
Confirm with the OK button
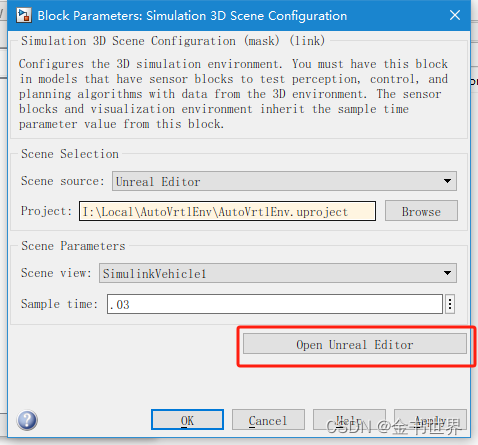point(187,420)
